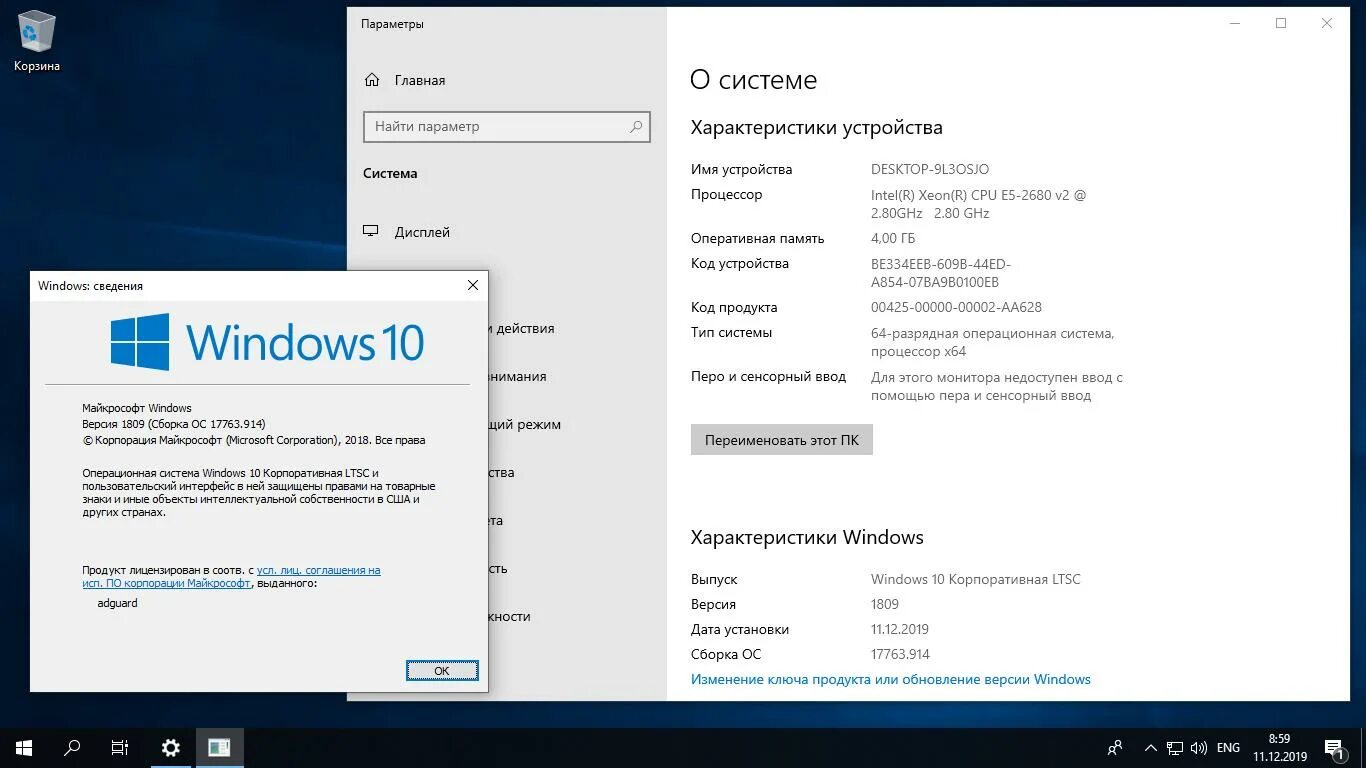Focus the Найти параметр search box
This screenshot has height=768, width=1366.
(507, 127)
